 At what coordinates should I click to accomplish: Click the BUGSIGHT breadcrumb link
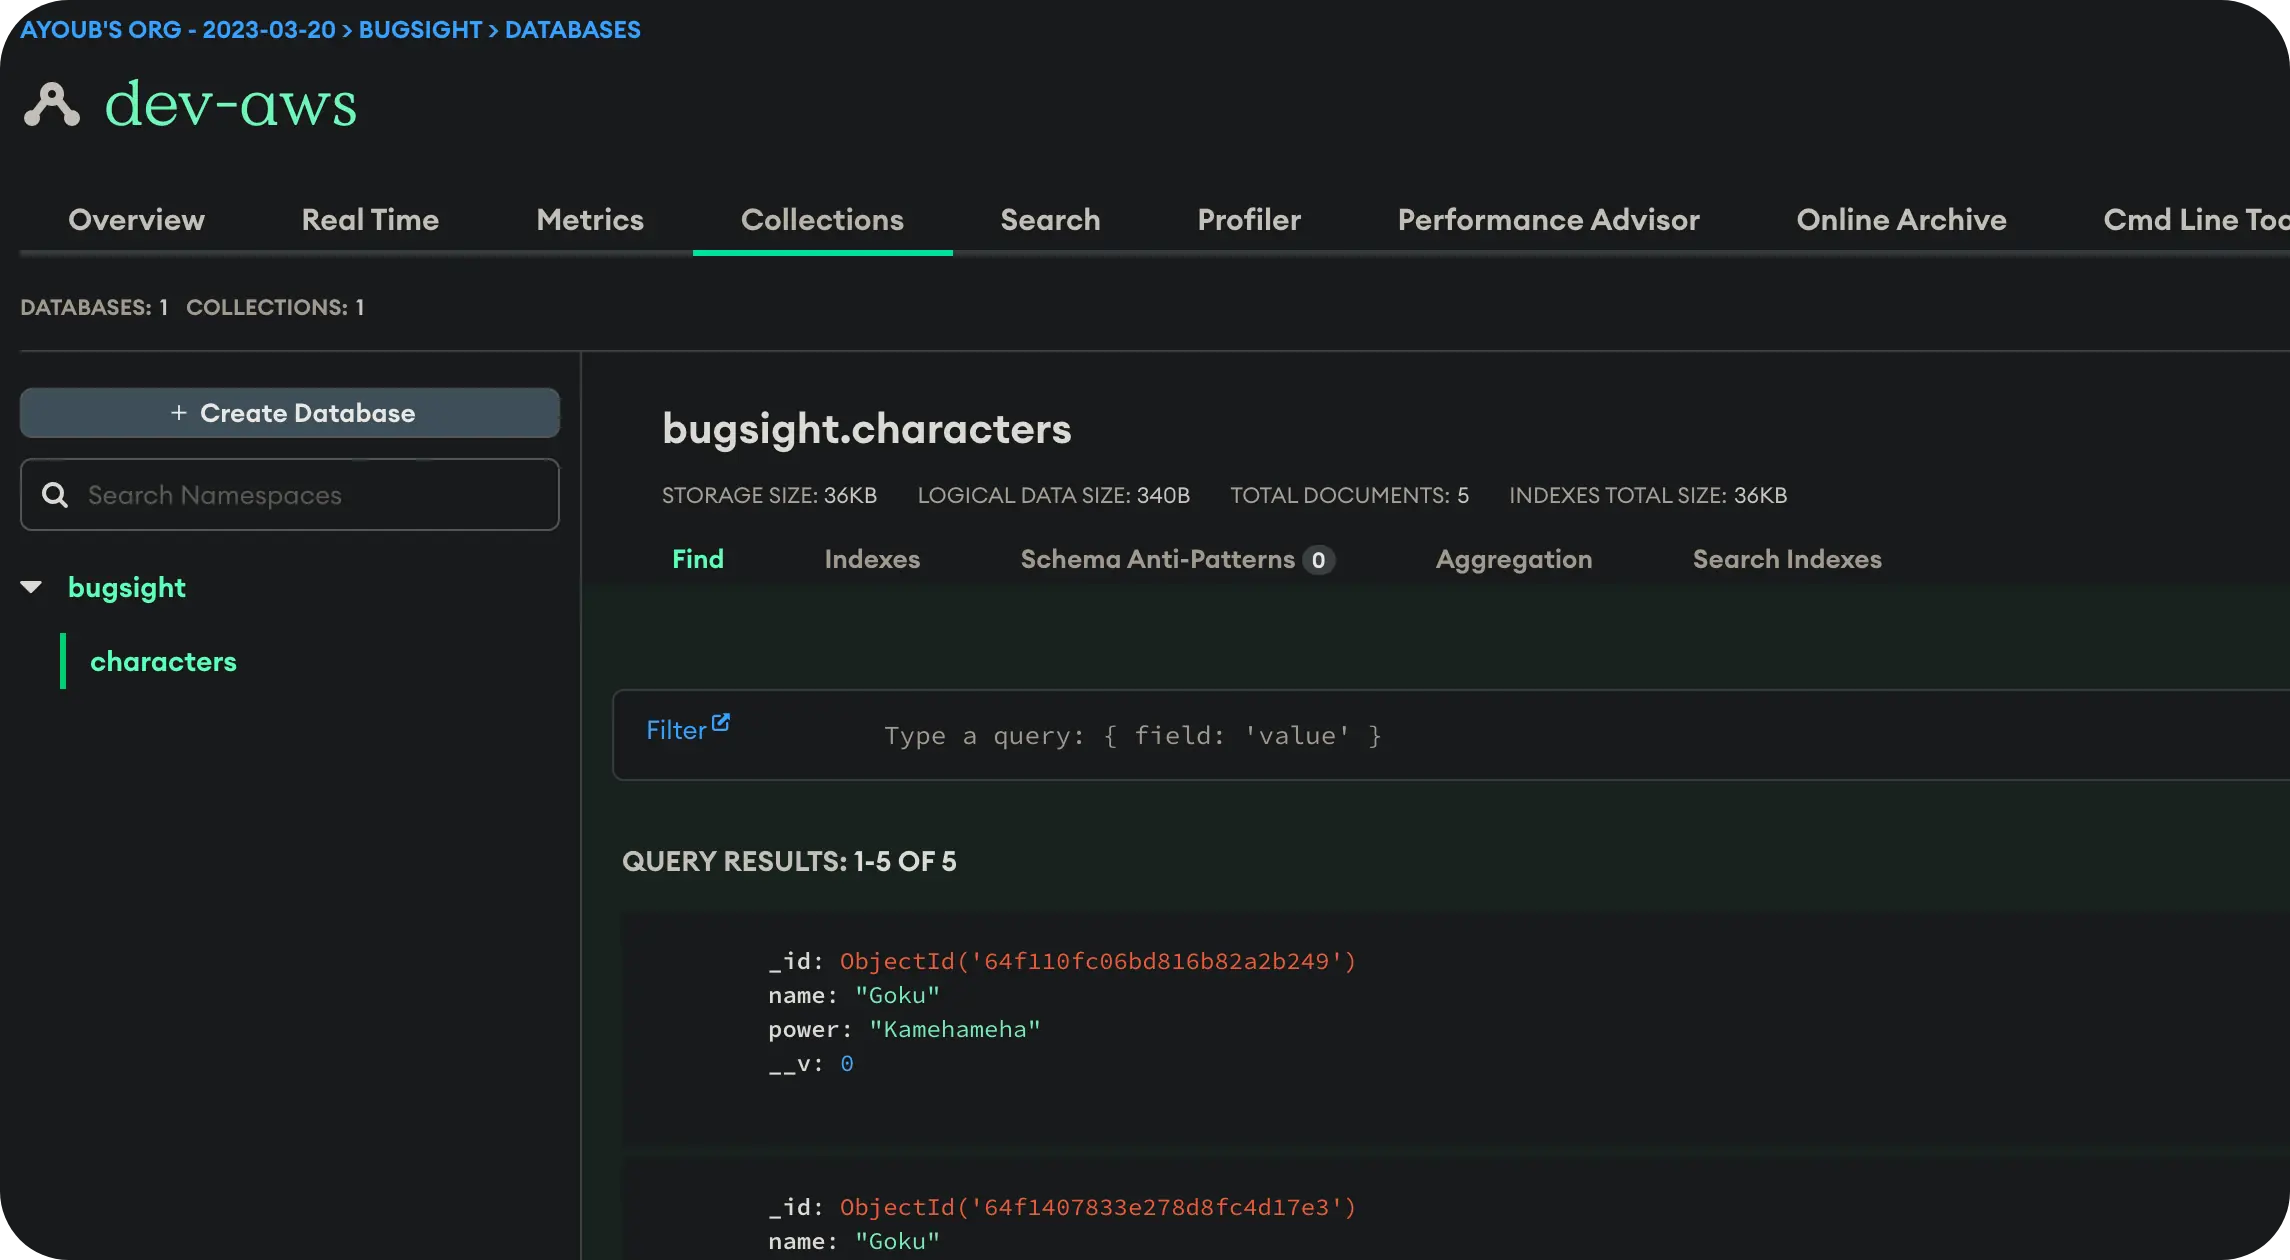[420, 30]
